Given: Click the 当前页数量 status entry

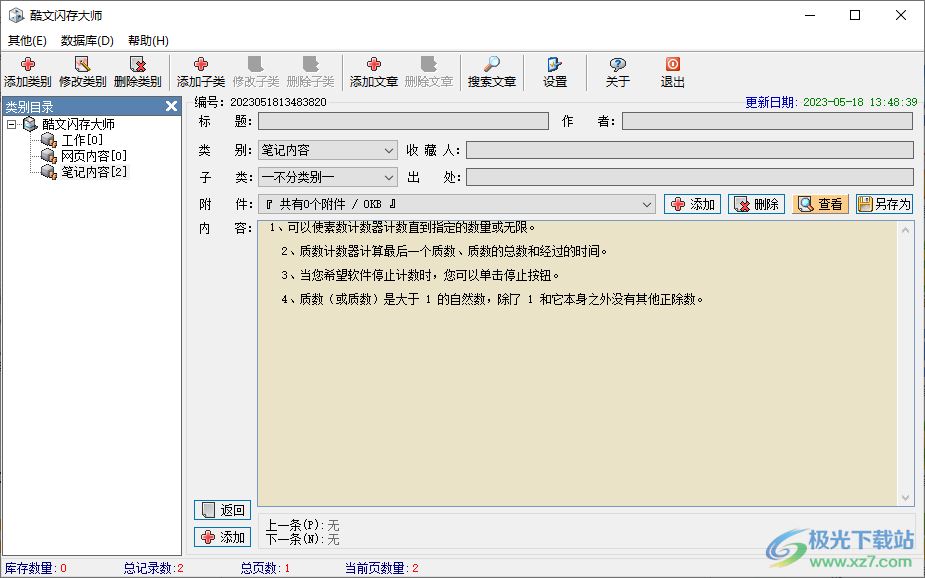Looking at the screenshot, I should point(382,569).
